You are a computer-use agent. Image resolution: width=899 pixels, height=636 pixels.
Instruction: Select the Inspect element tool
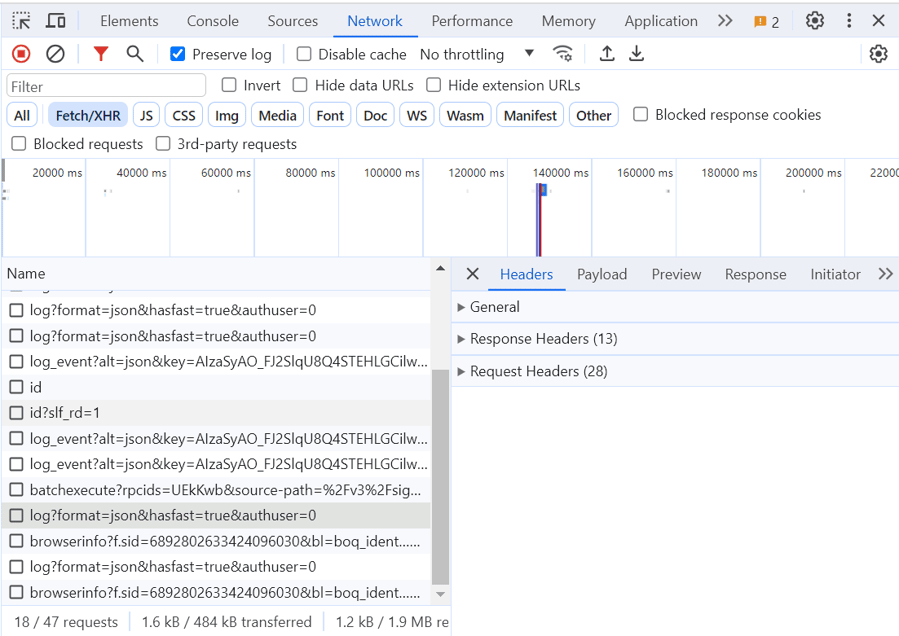click(x=20, y=20)
